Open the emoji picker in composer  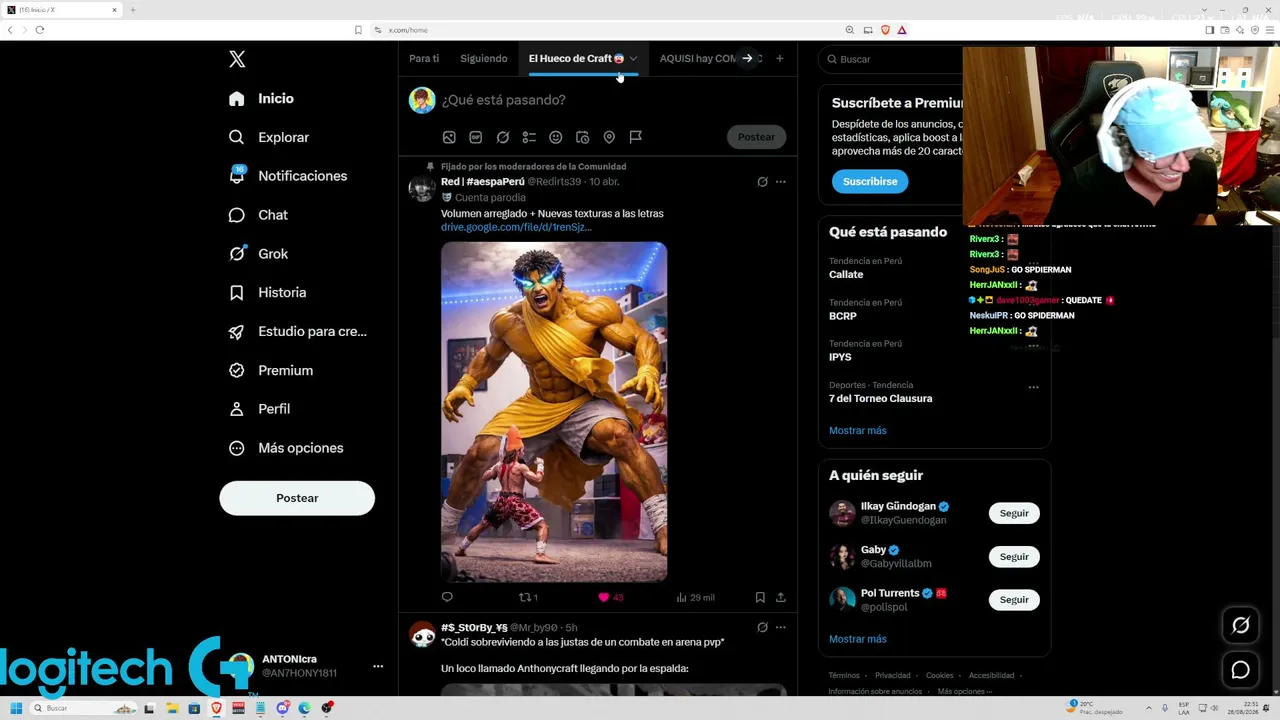coord(556,137)
